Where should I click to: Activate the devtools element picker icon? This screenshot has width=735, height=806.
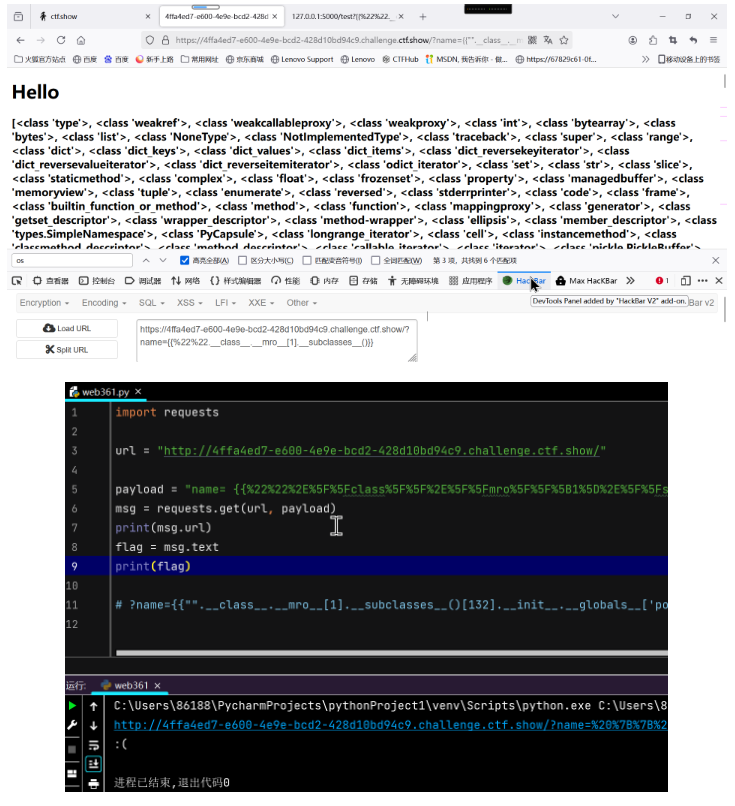point(17,281)
